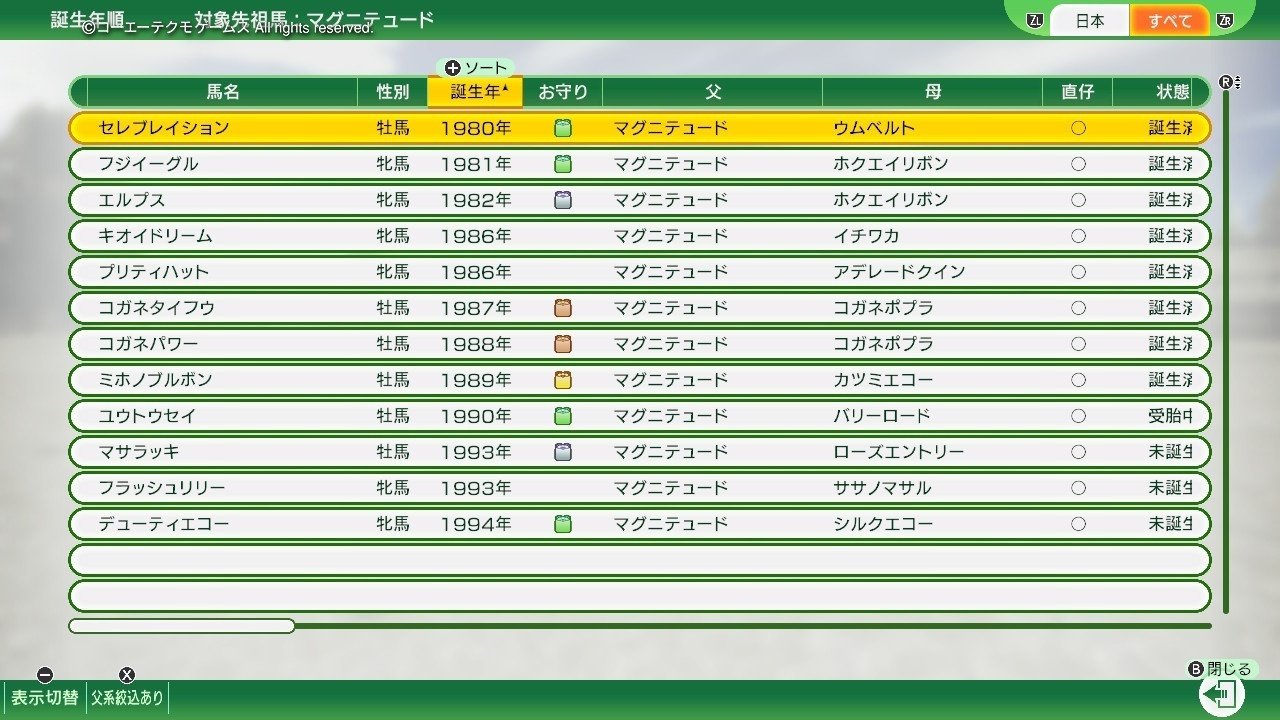Toggle the 直仔 circle for フジイーグル

1078,163
